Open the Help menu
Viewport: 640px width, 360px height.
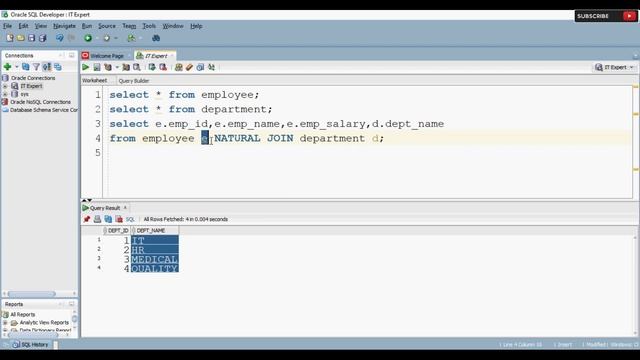pyautogui.click(x=196, y=26)
